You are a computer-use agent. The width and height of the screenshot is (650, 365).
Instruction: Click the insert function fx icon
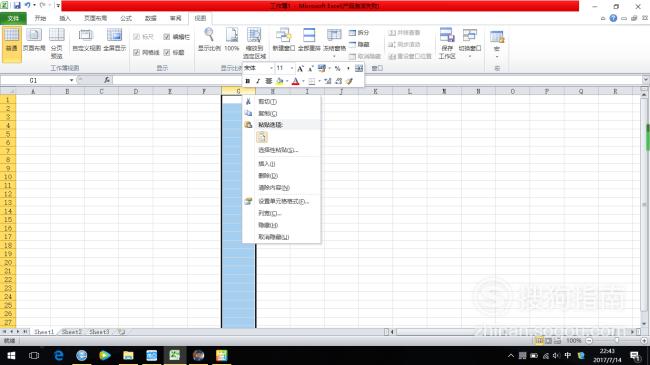point(107,80)
